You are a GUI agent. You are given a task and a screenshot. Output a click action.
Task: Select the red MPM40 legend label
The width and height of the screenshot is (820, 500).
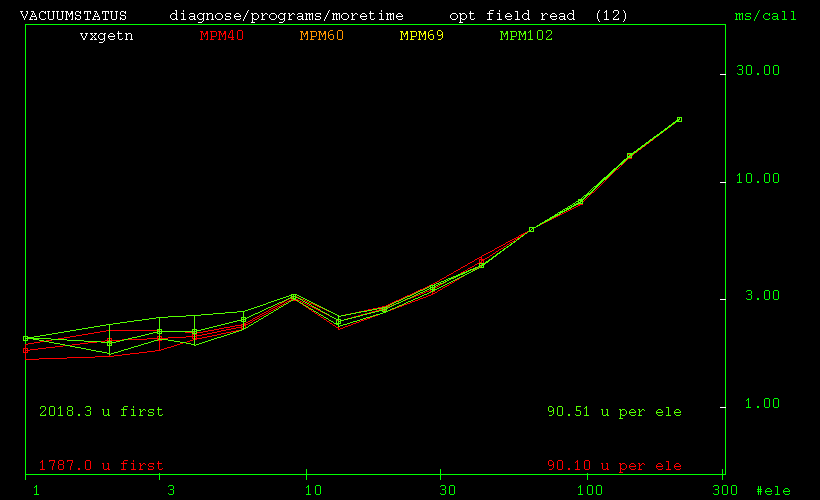click(222, 36)
